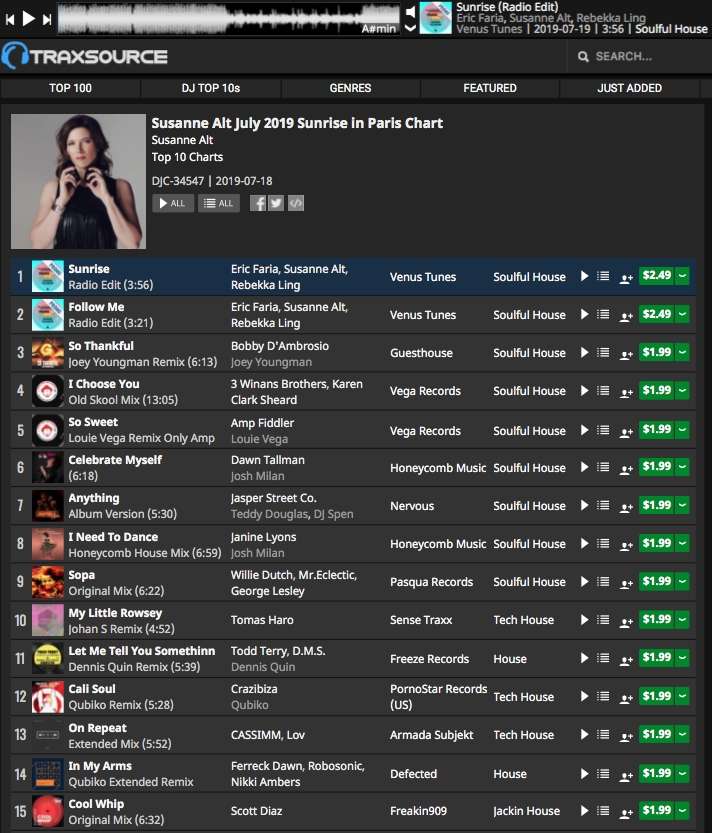Buy Sunrise for $2.49

click(x=657, y=276)
